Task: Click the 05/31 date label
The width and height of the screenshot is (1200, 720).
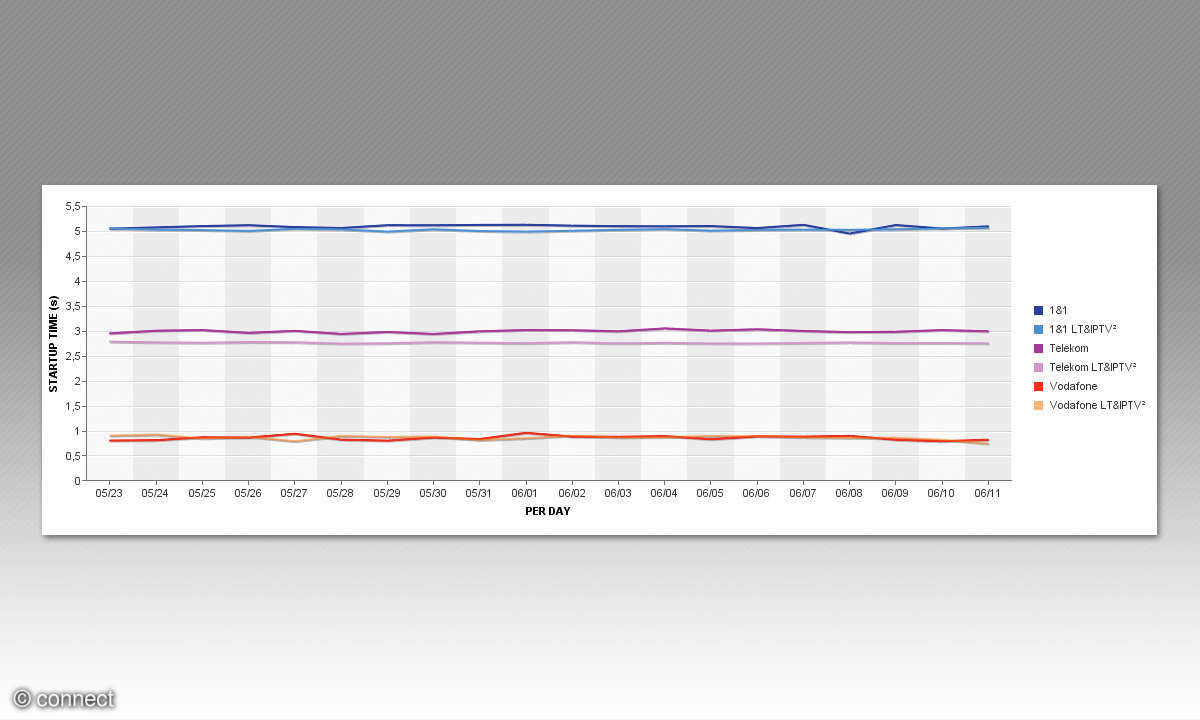Action: (479, 493)
